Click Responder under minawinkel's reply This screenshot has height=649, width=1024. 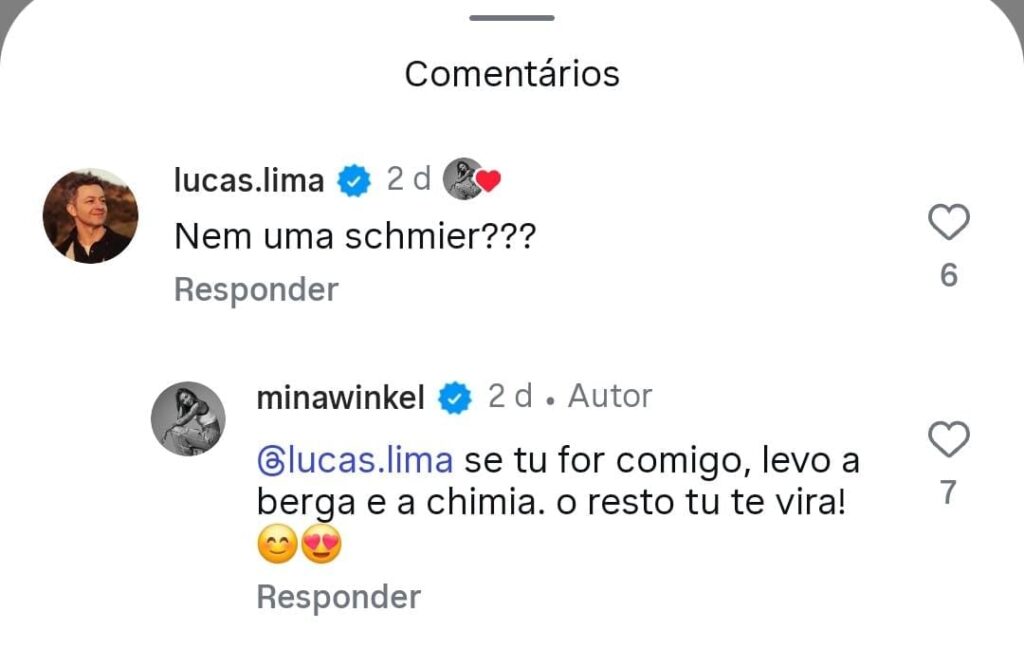point(337,597)
